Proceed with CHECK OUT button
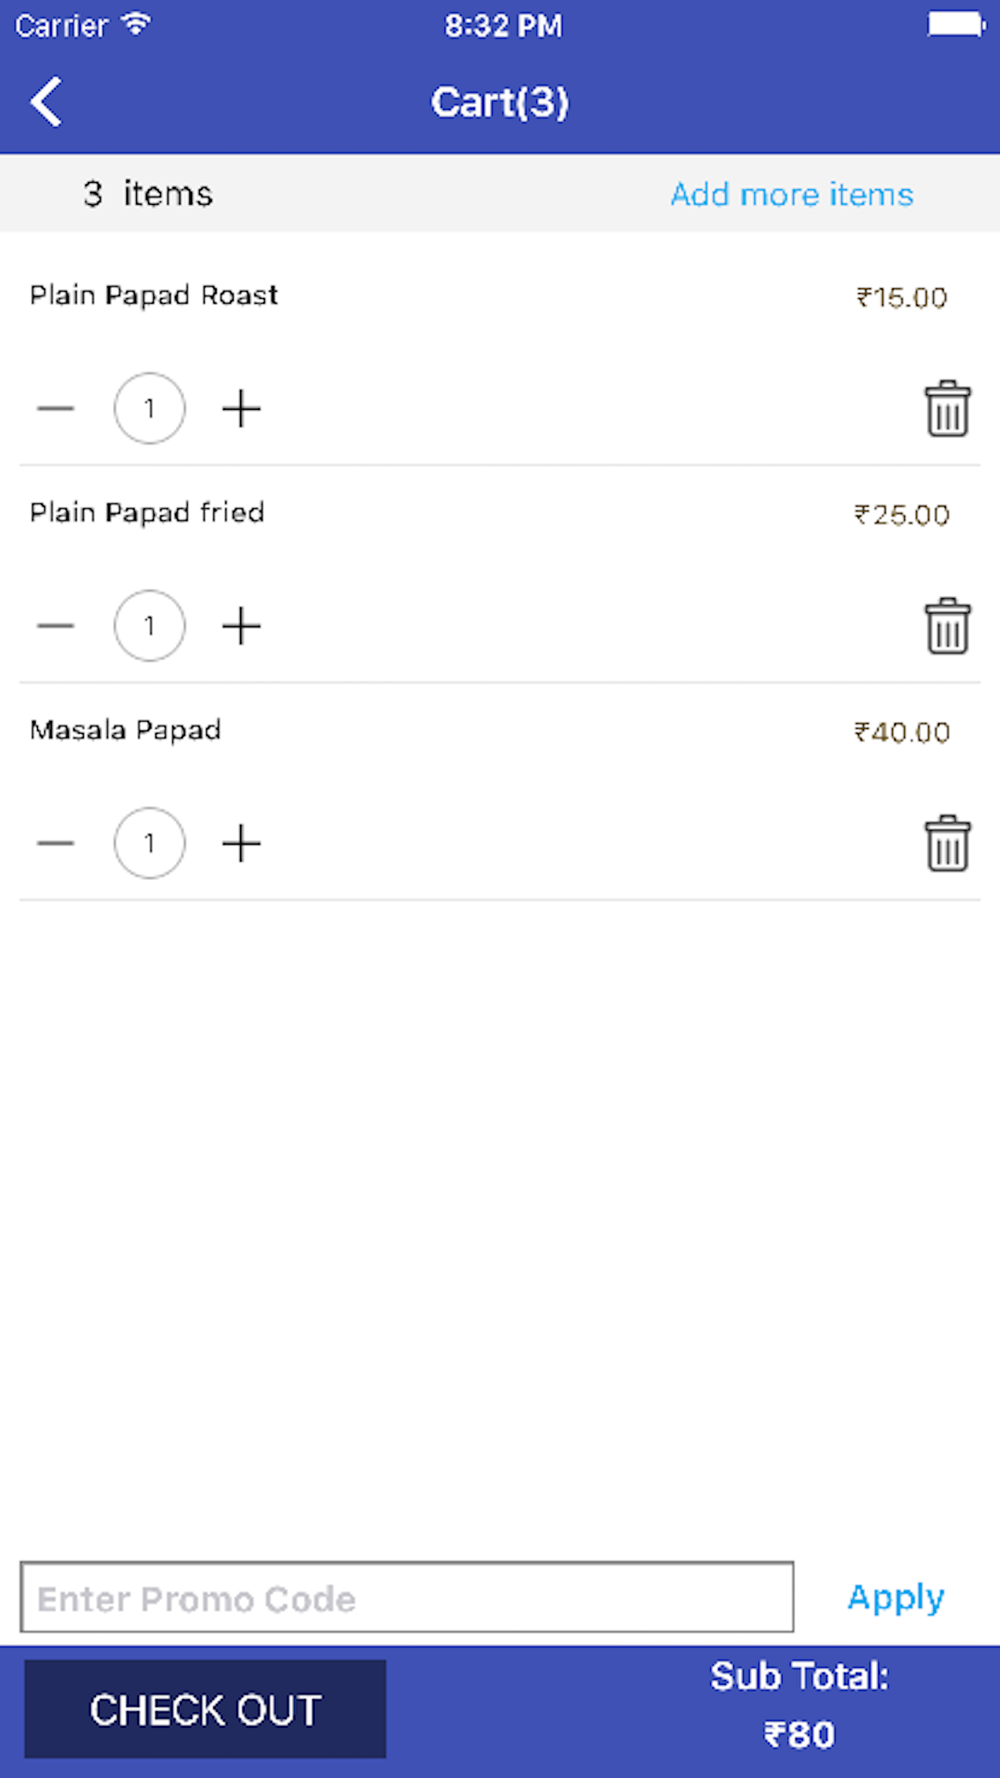 coord(205,1709)
